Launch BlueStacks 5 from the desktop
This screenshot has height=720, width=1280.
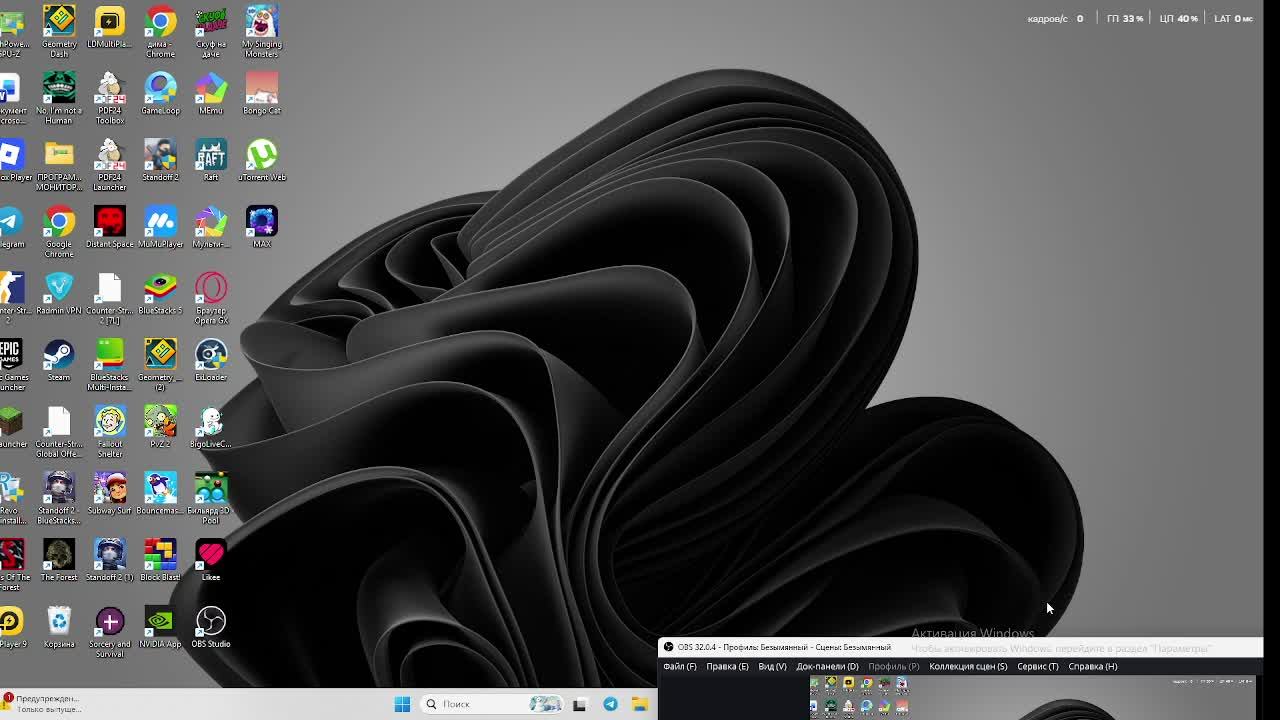point(160,294)
